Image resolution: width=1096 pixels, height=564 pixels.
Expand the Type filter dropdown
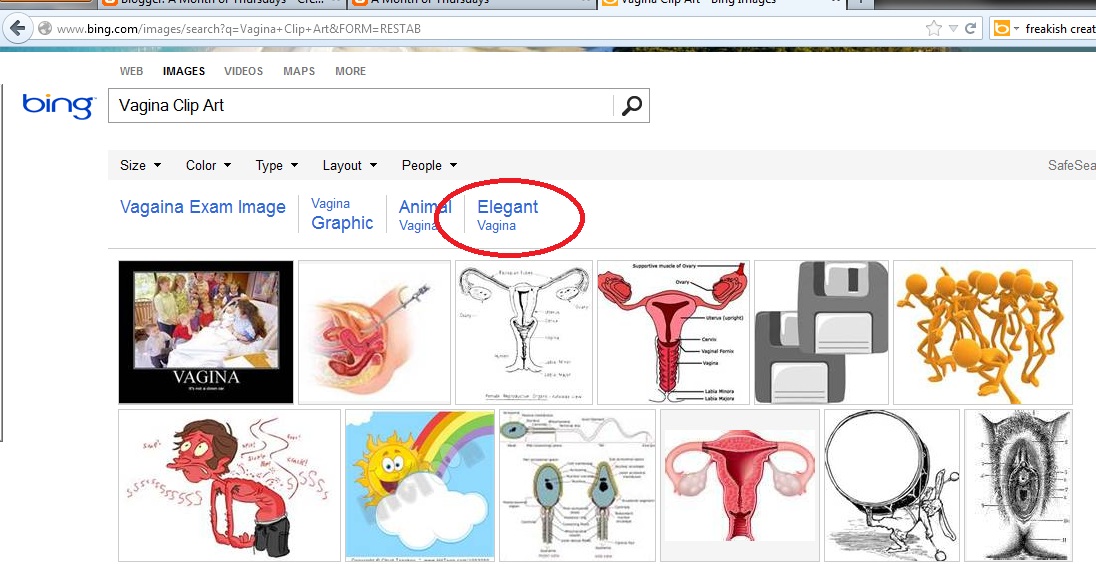tap(277, 166)
